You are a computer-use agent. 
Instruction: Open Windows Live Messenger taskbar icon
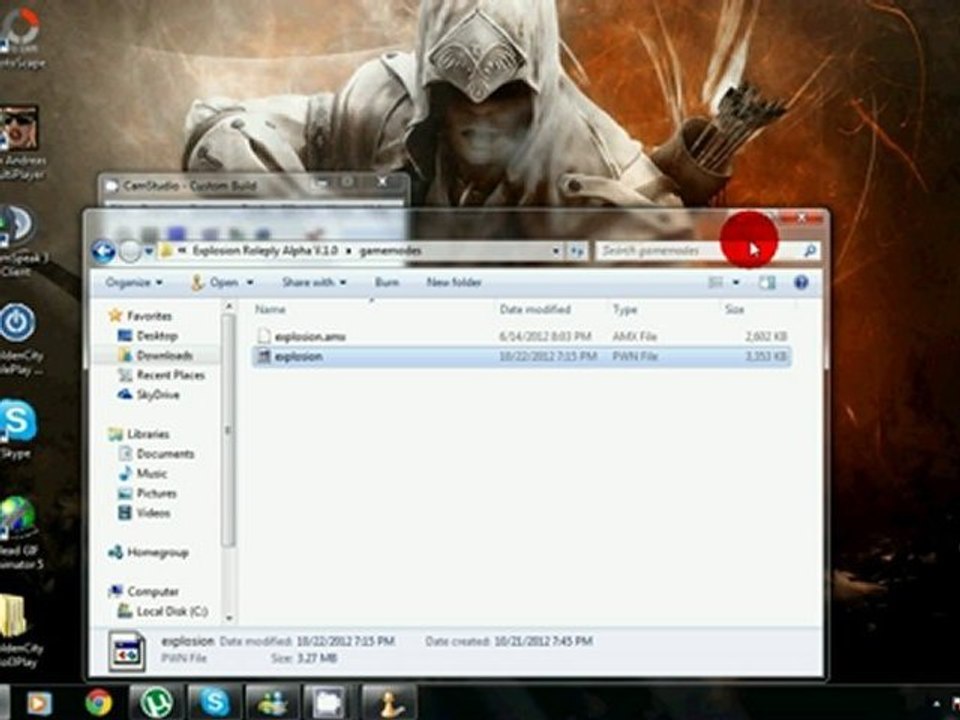272,702
